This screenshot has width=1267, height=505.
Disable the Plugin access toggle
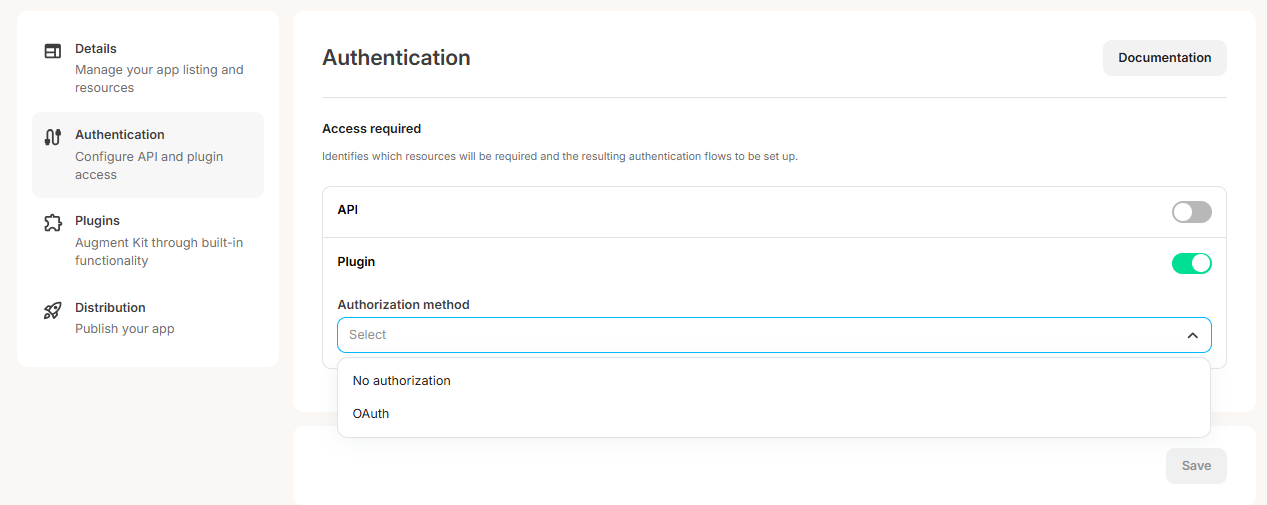coord(1191,263)
